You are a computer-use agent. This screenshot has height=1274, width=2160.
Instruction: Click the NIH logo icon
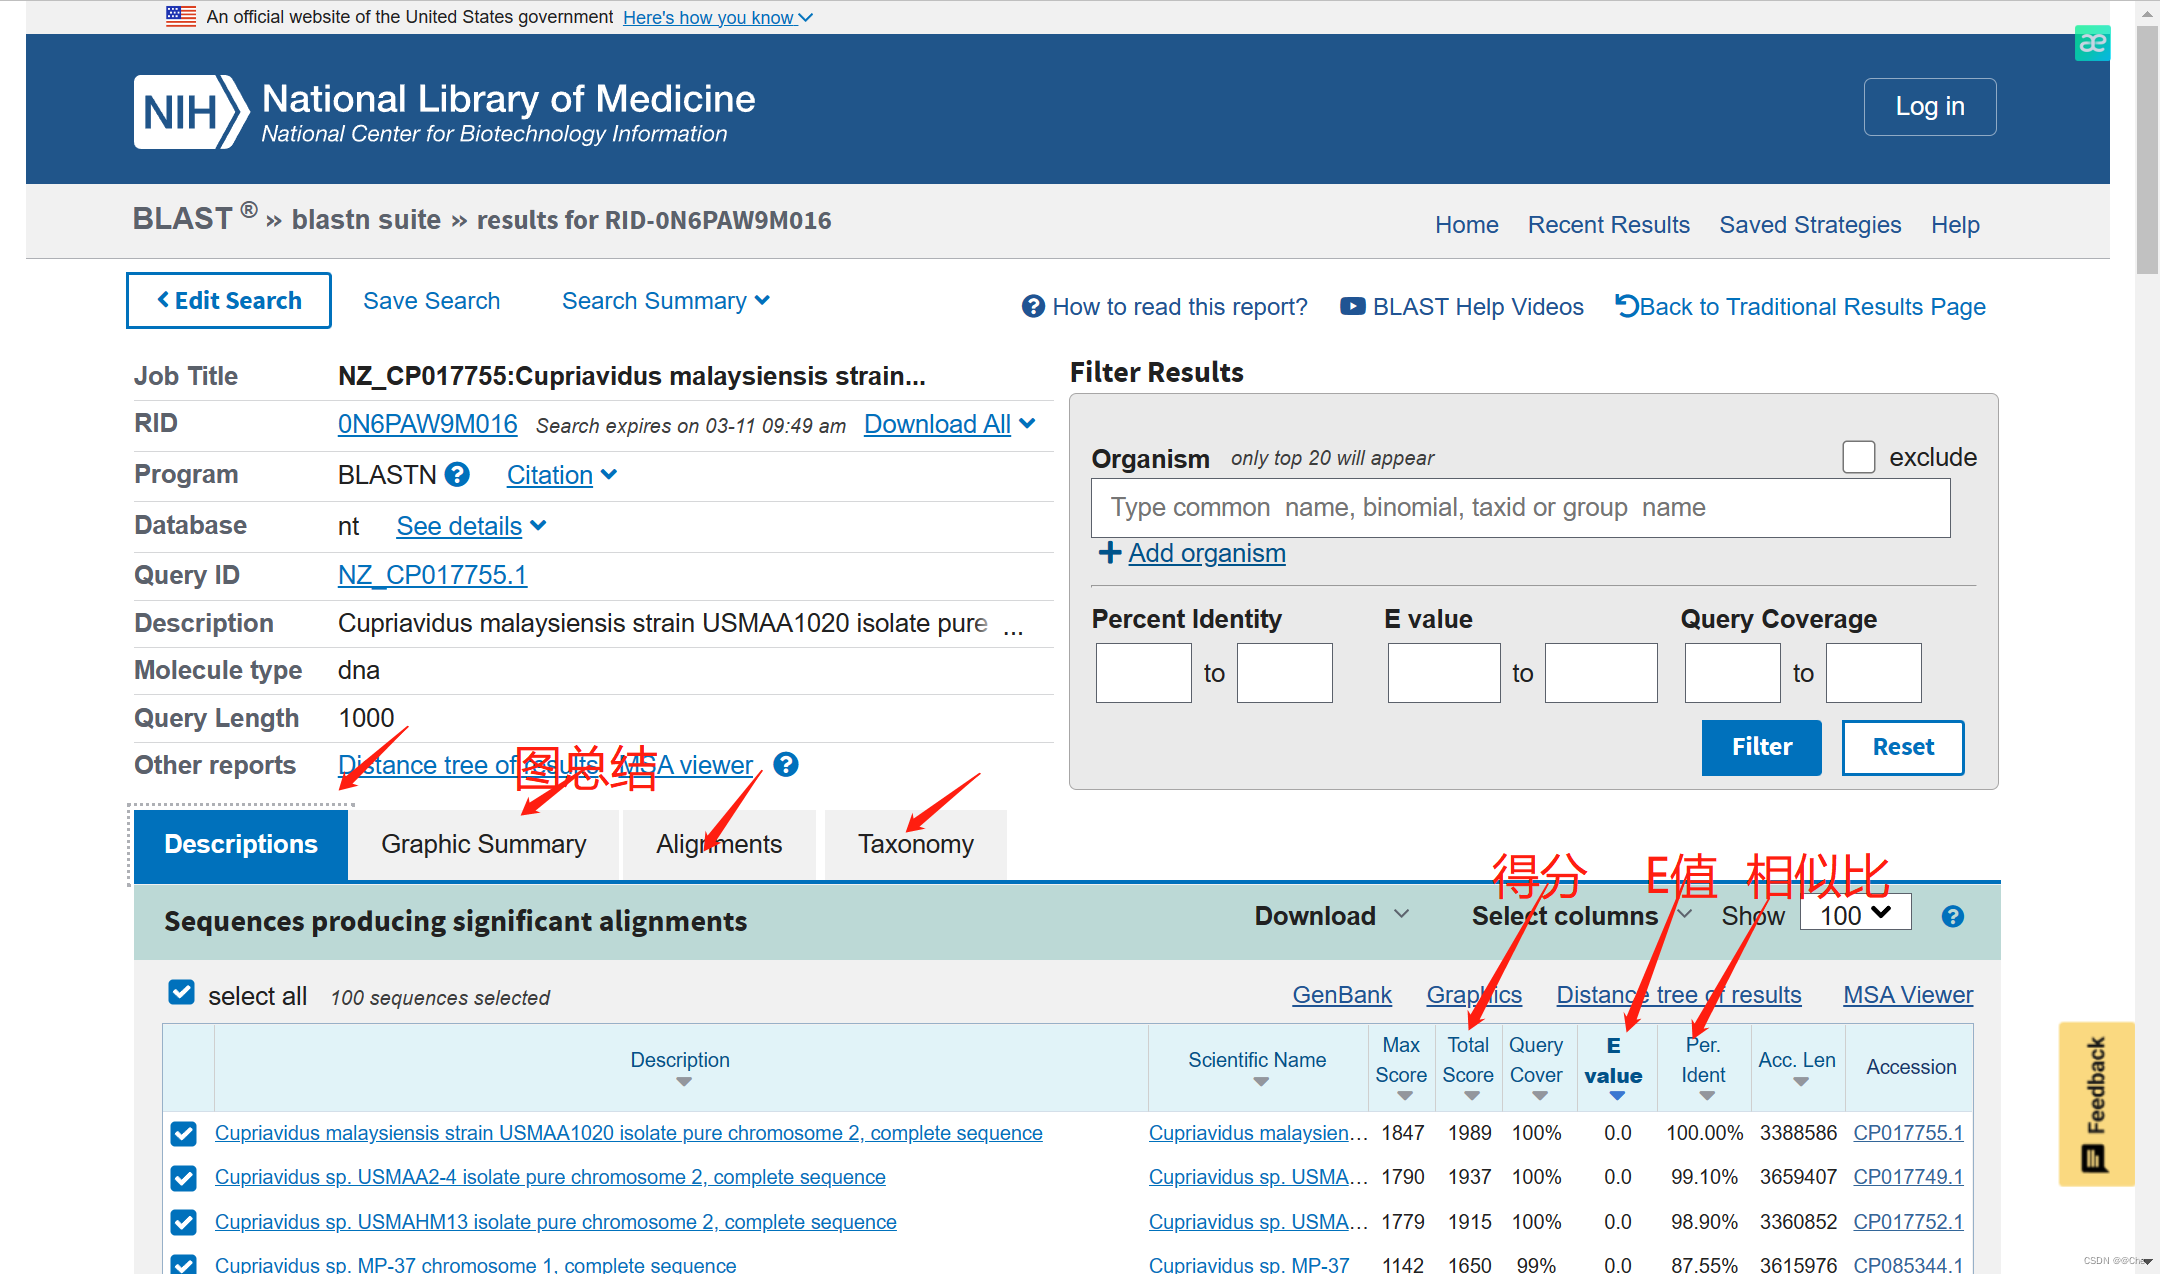pyautogui.click(x=190, y=112)
